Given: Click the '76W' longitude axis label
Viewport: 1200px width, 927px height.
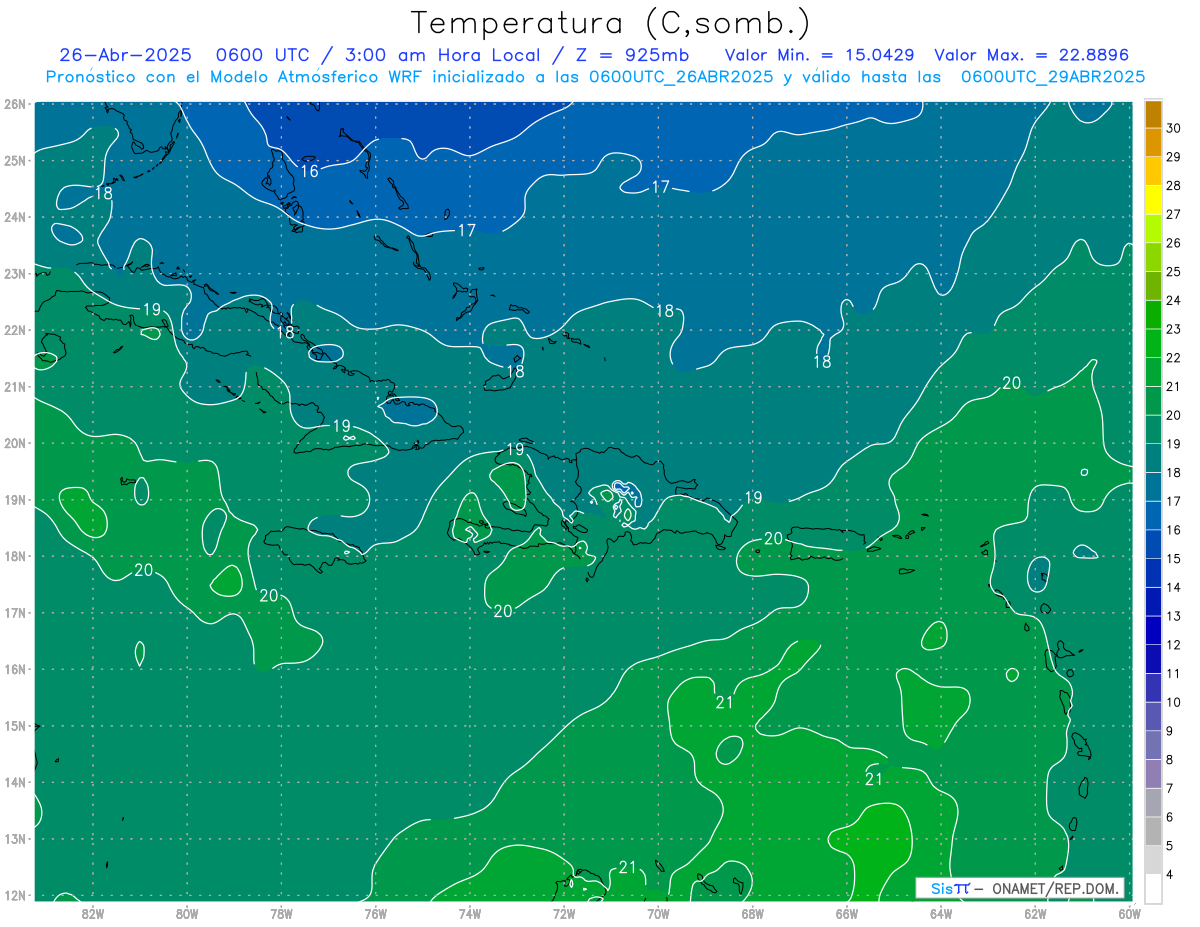Looking at the screenshot, I should coord(376,912).
